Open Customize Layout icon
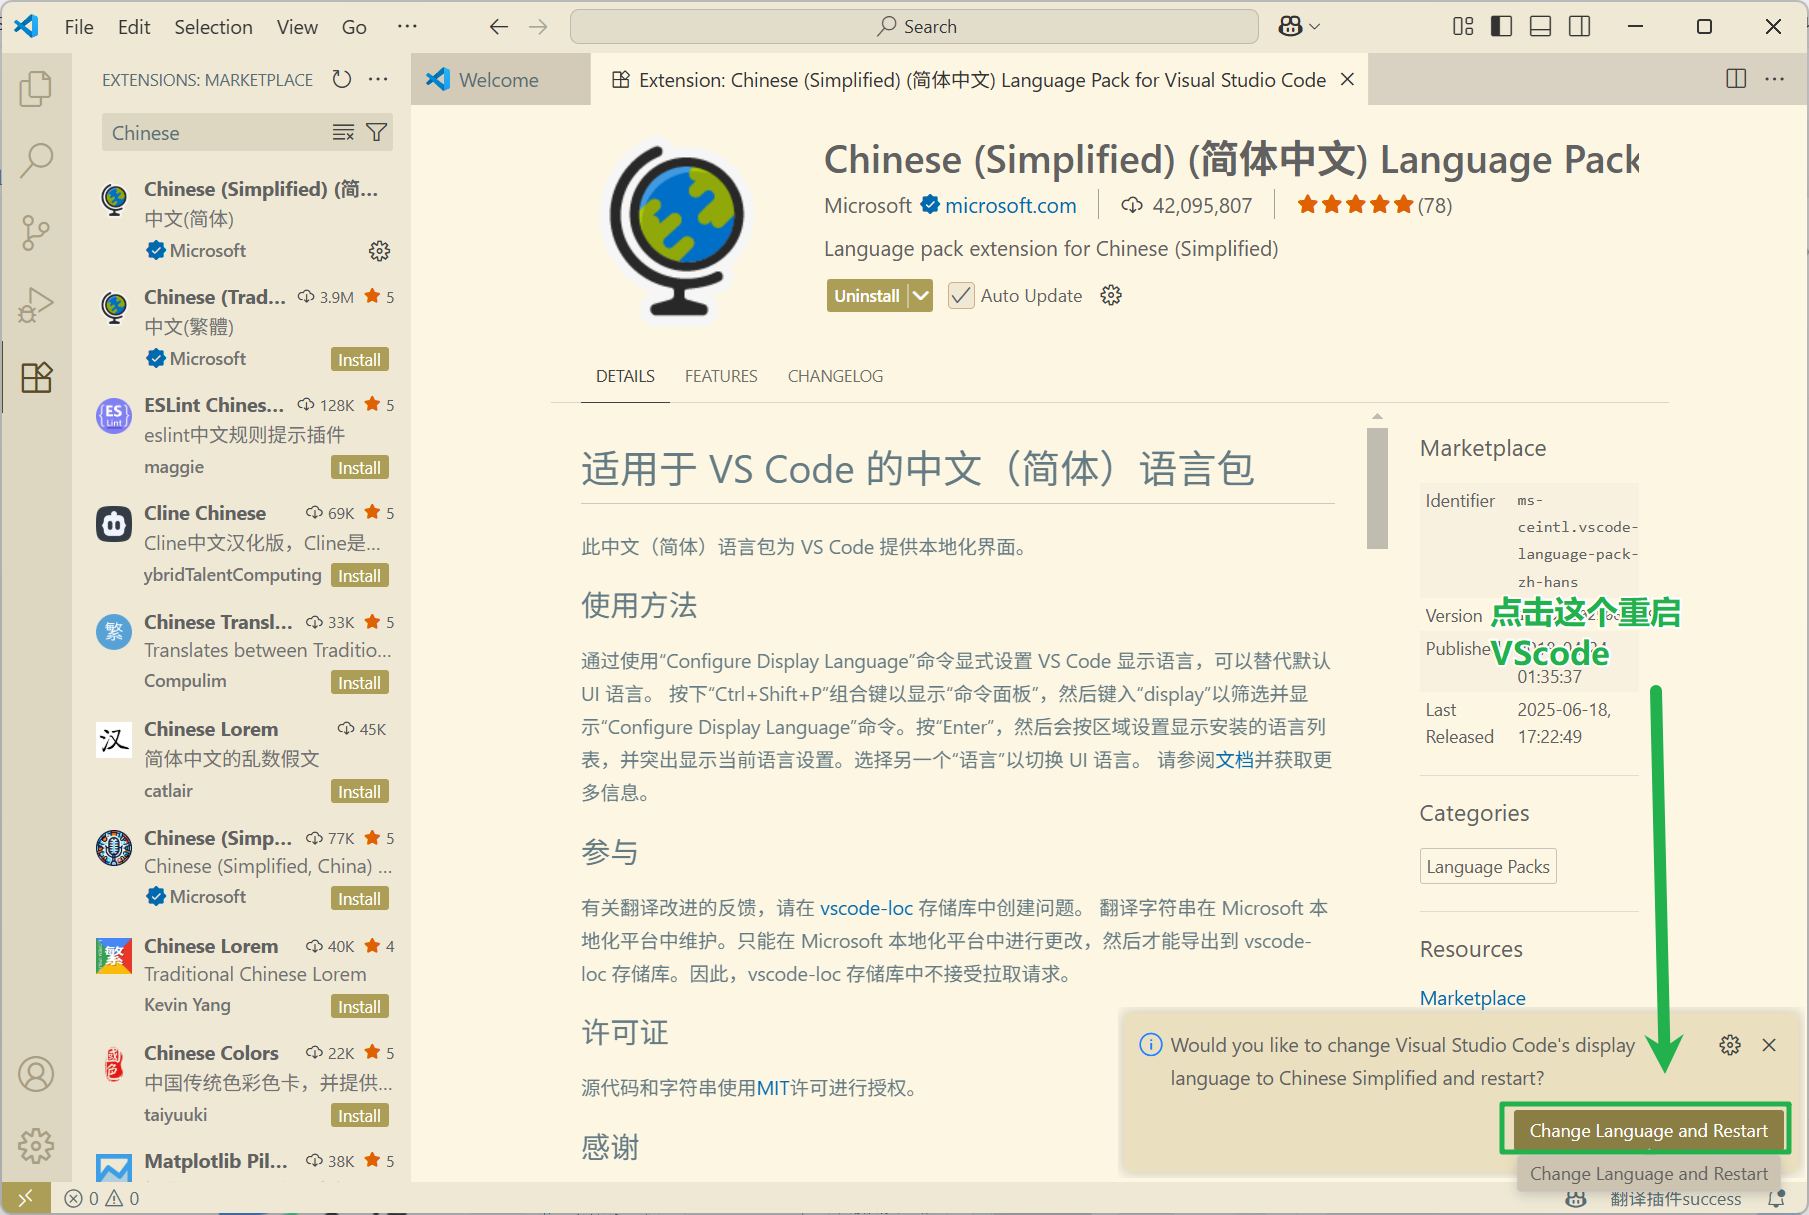Image resolution: width=1809 pixels, height=1215 pixels. pos(1463,27)
